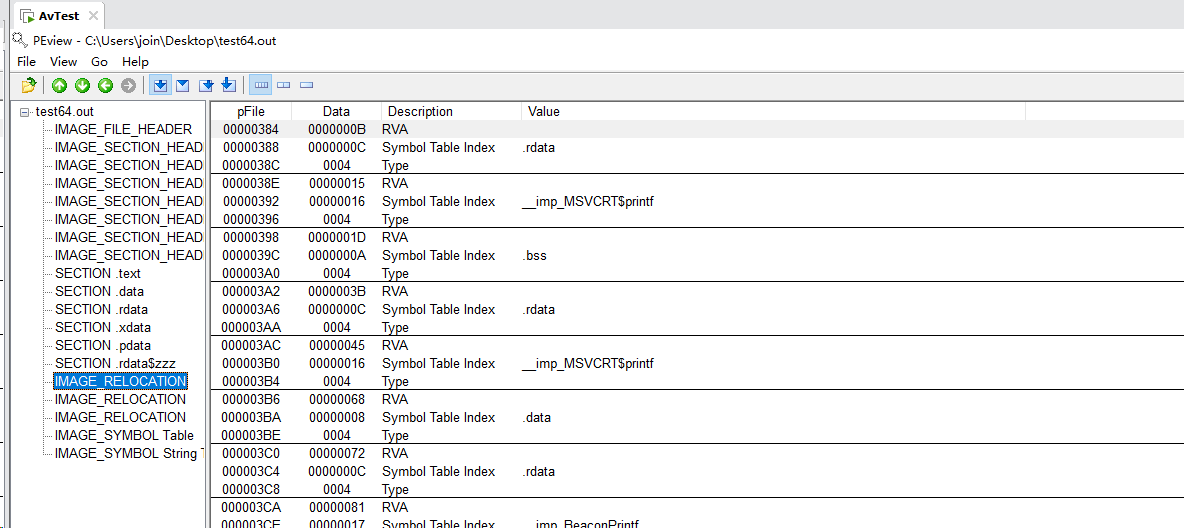Click the Type row at 0000038C
This screenshot has width=1184, height=528.
696,165
